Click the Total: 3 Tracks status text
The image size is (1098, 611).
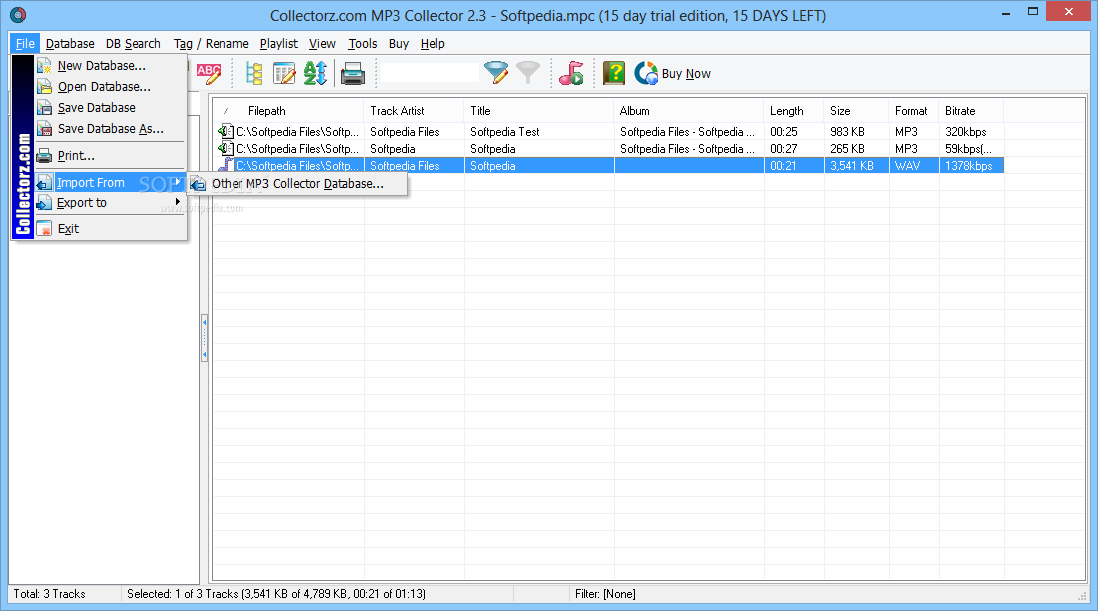(x=50, y=594)
